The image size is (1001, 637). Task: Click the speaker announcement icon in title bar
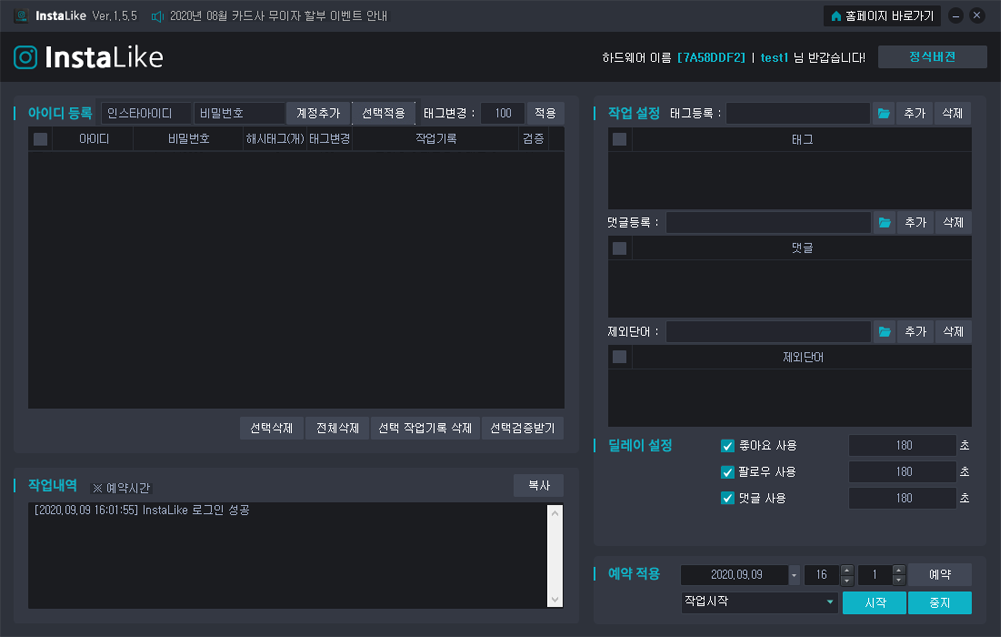click(x=157, y=16)
